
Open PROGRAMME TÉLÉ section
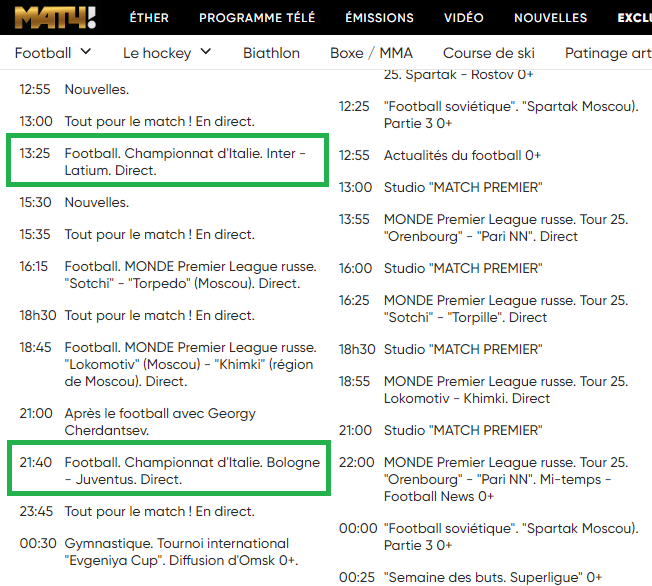[257, 18]
